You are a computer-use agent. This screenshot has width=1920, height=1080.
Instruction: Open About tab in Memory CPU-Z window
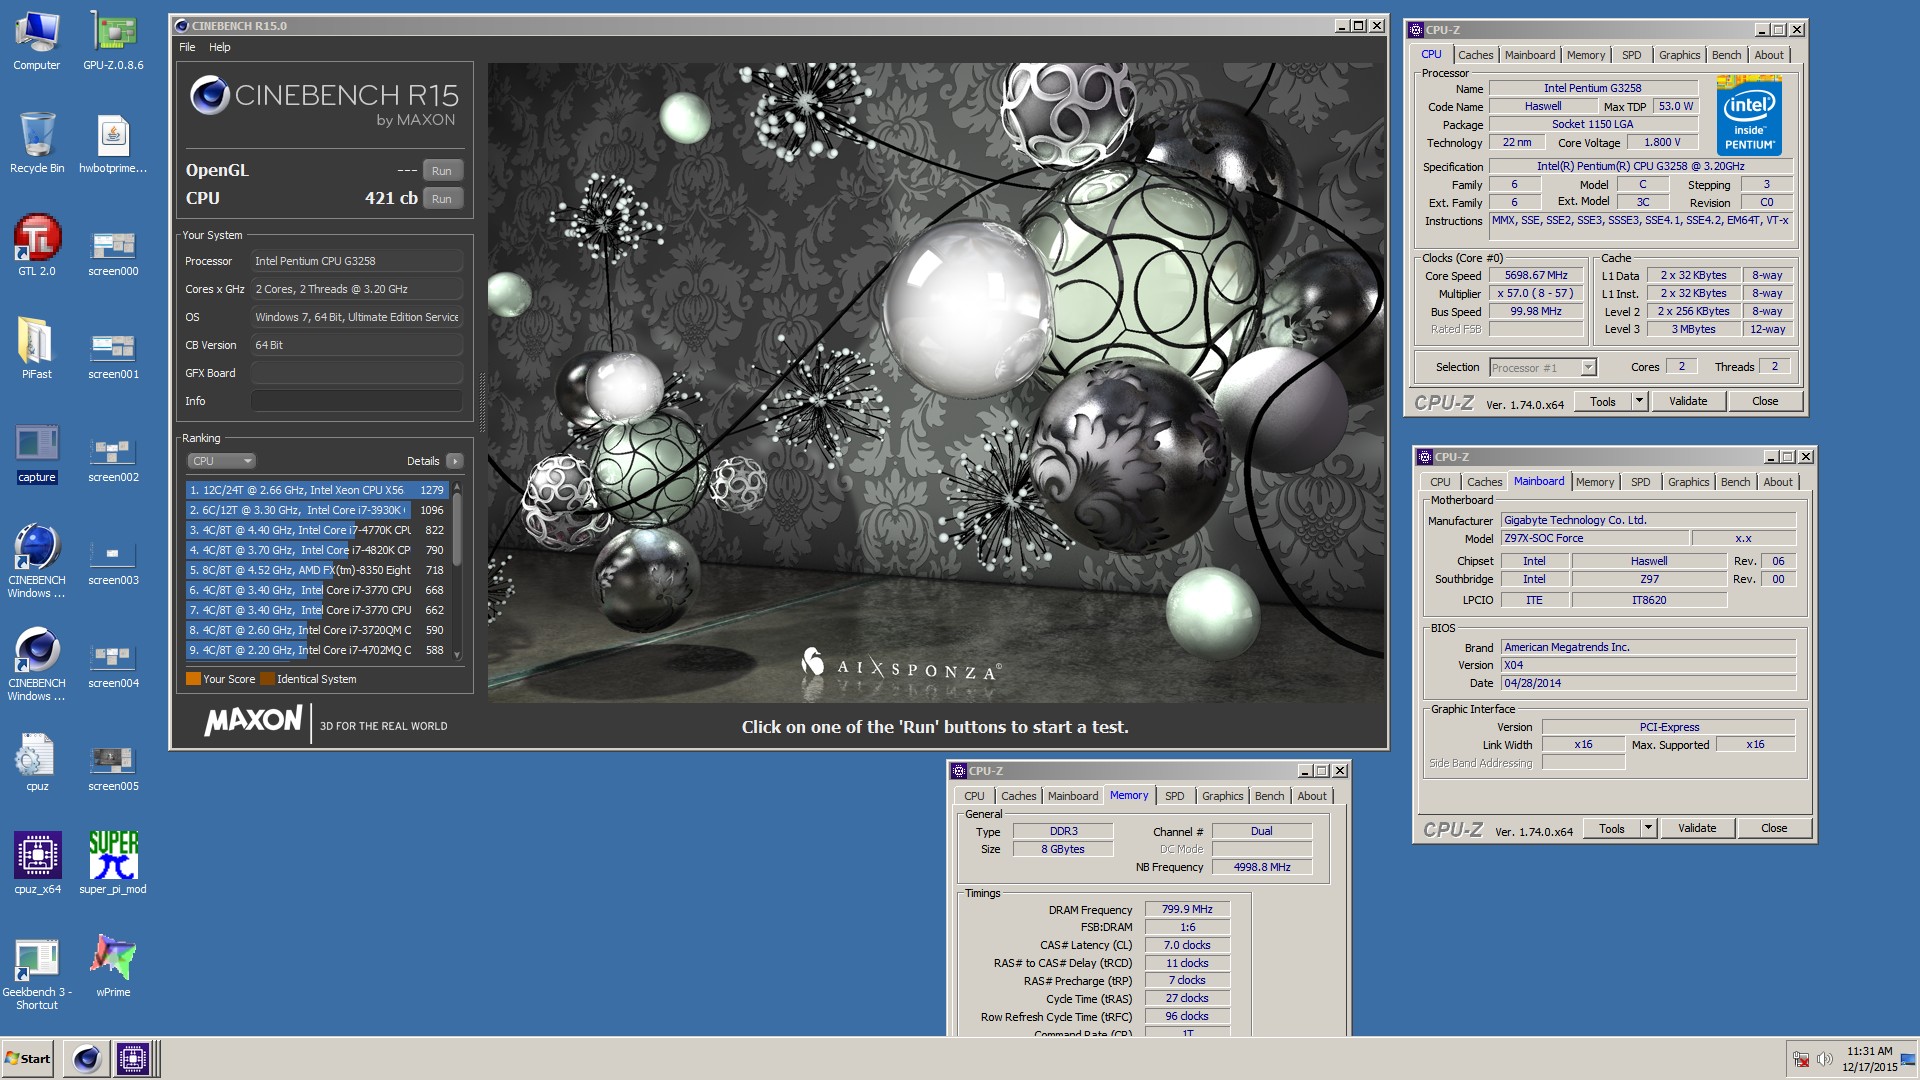pyautogui.click(x=1312, y=796)
